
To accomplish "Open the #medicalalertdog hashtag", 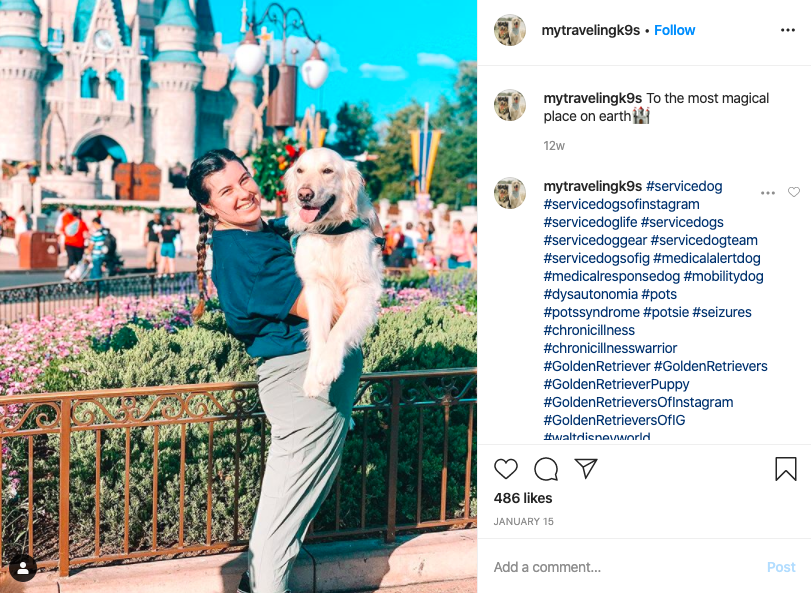I will pyautogui.click(x=706, y=258).
